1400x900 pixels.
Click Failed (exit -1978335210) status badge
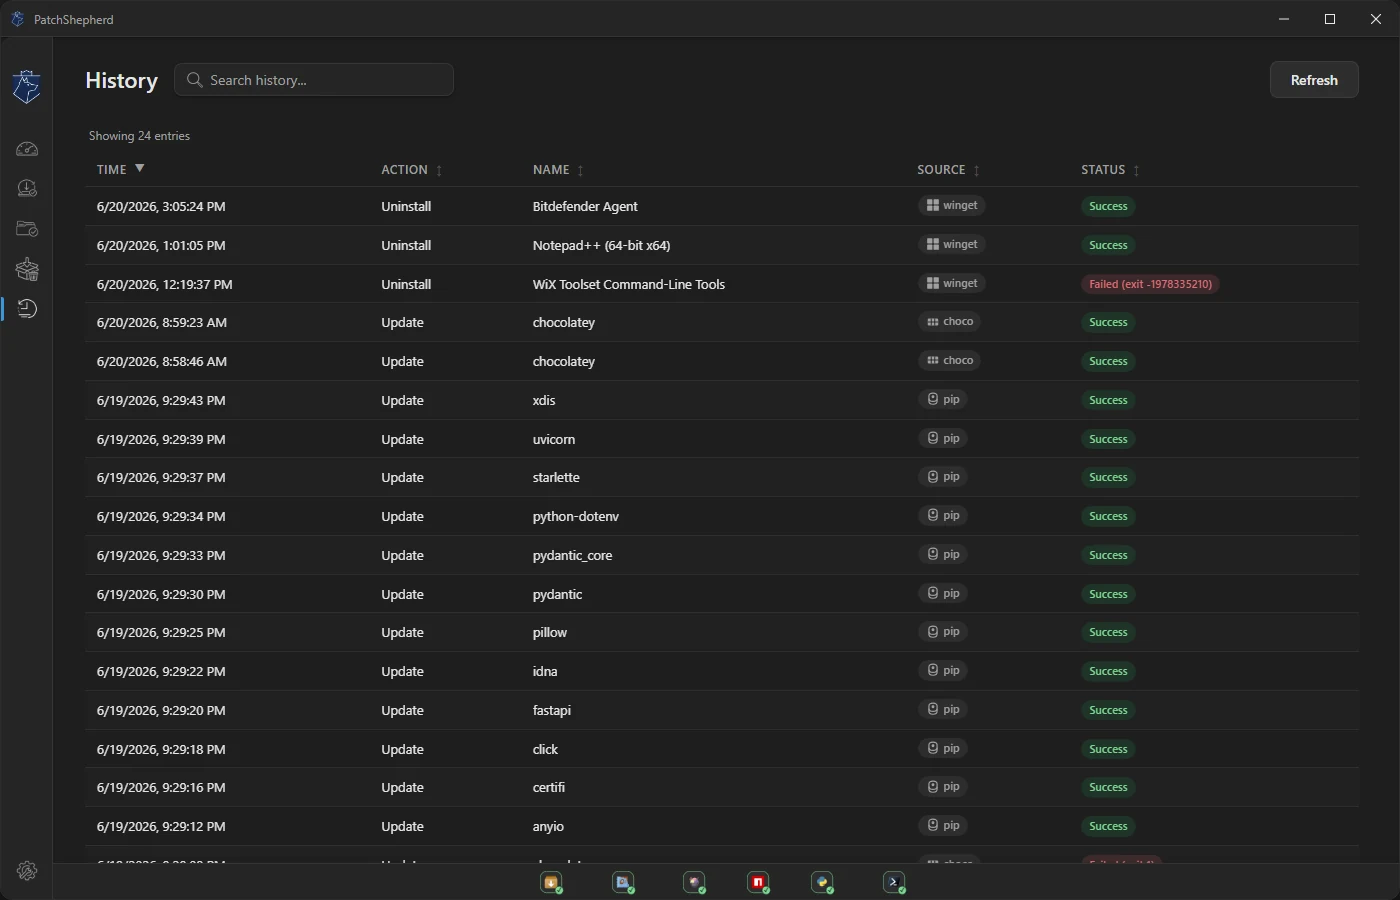coord(1150,284)
